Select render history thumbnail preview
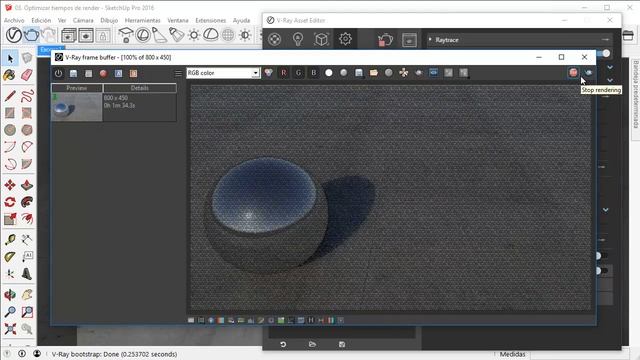 (x=77, y=107)
